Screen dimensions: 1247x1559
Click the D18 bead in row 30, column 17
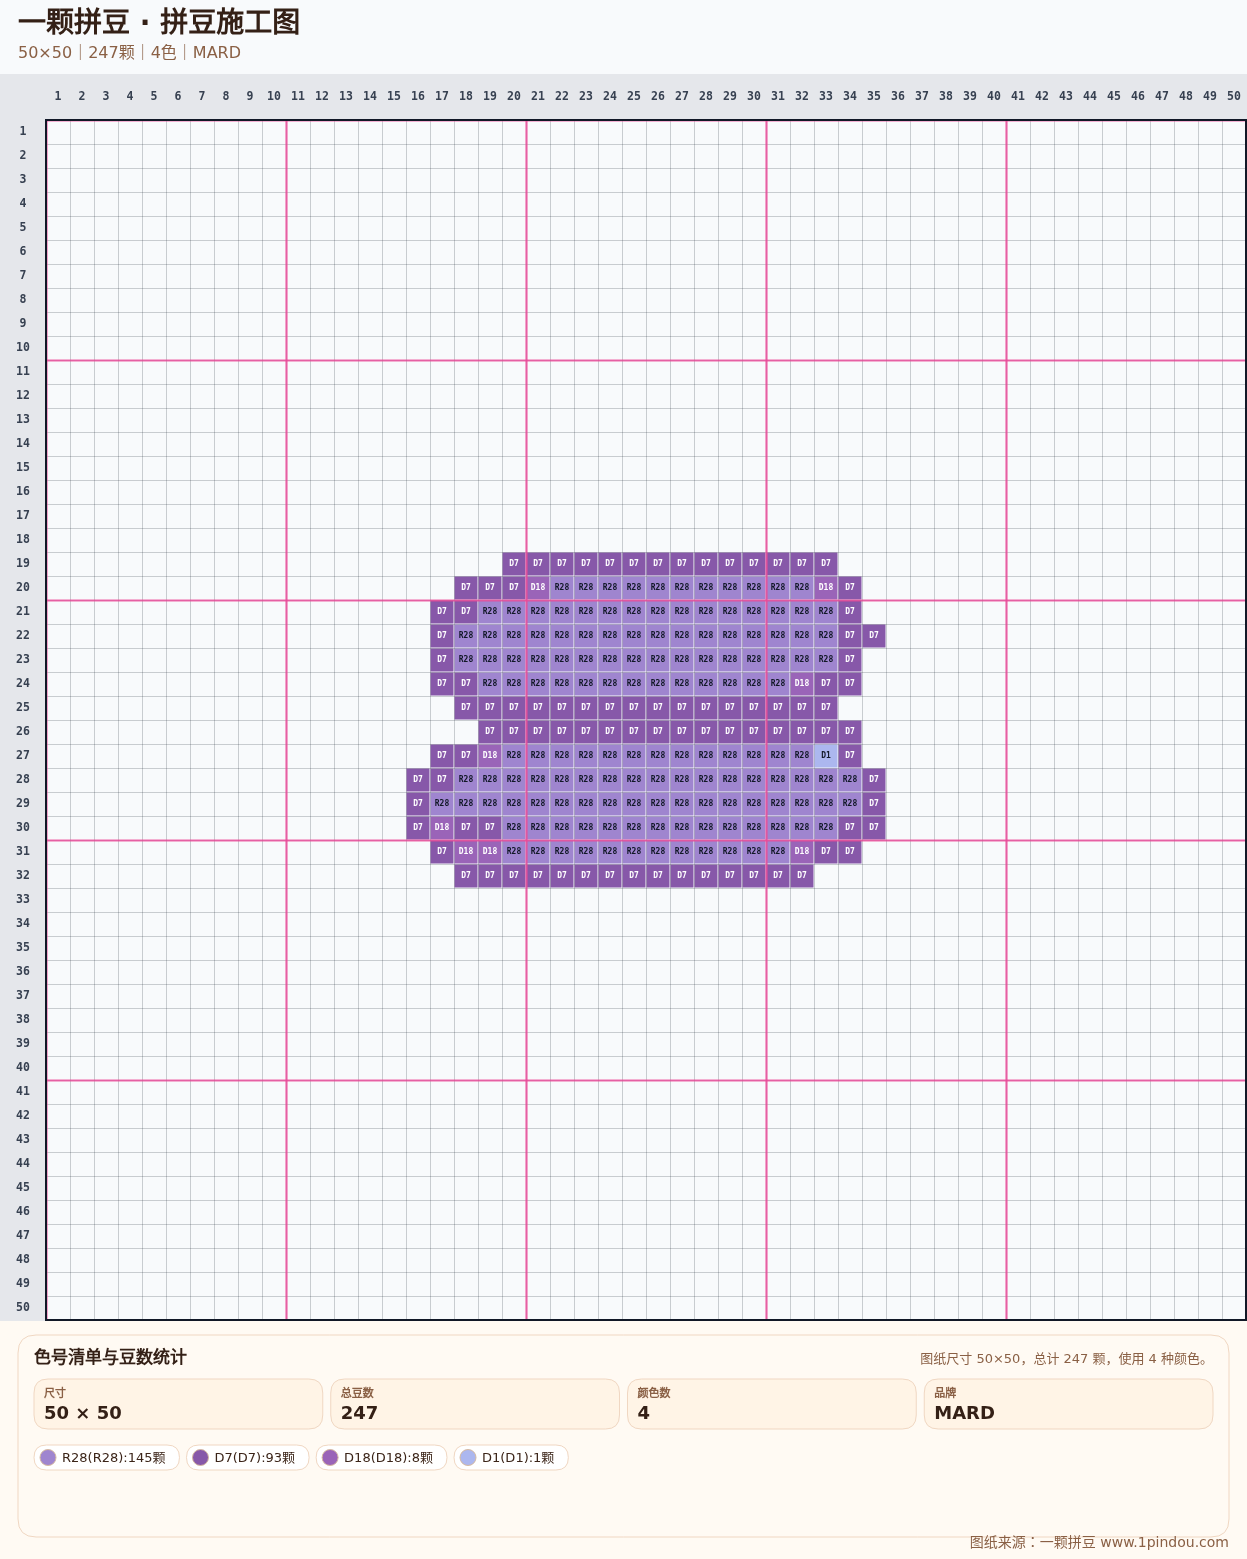[442, 827]
